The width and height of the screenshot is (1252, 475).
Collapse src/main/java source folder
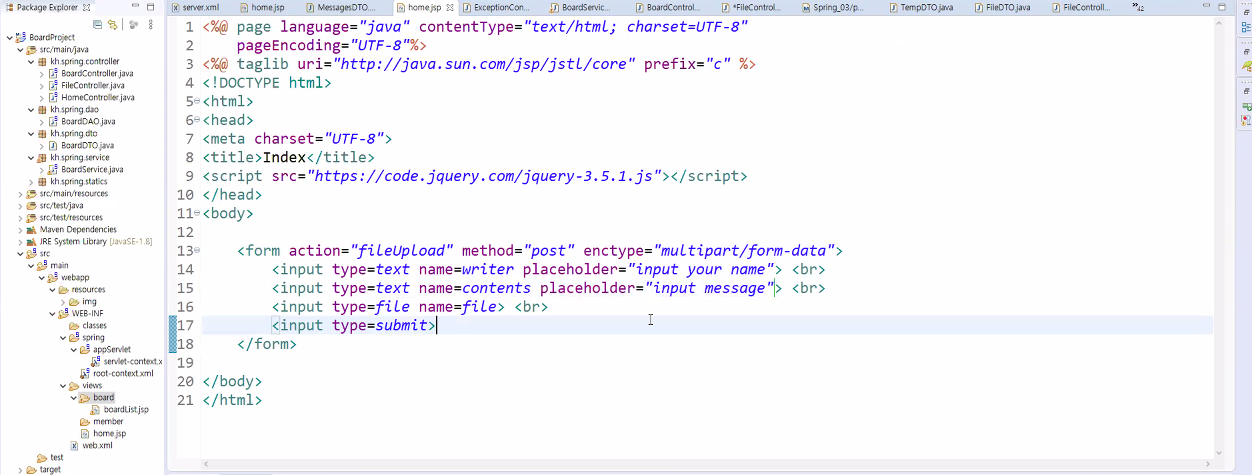[x=19, y=49]
